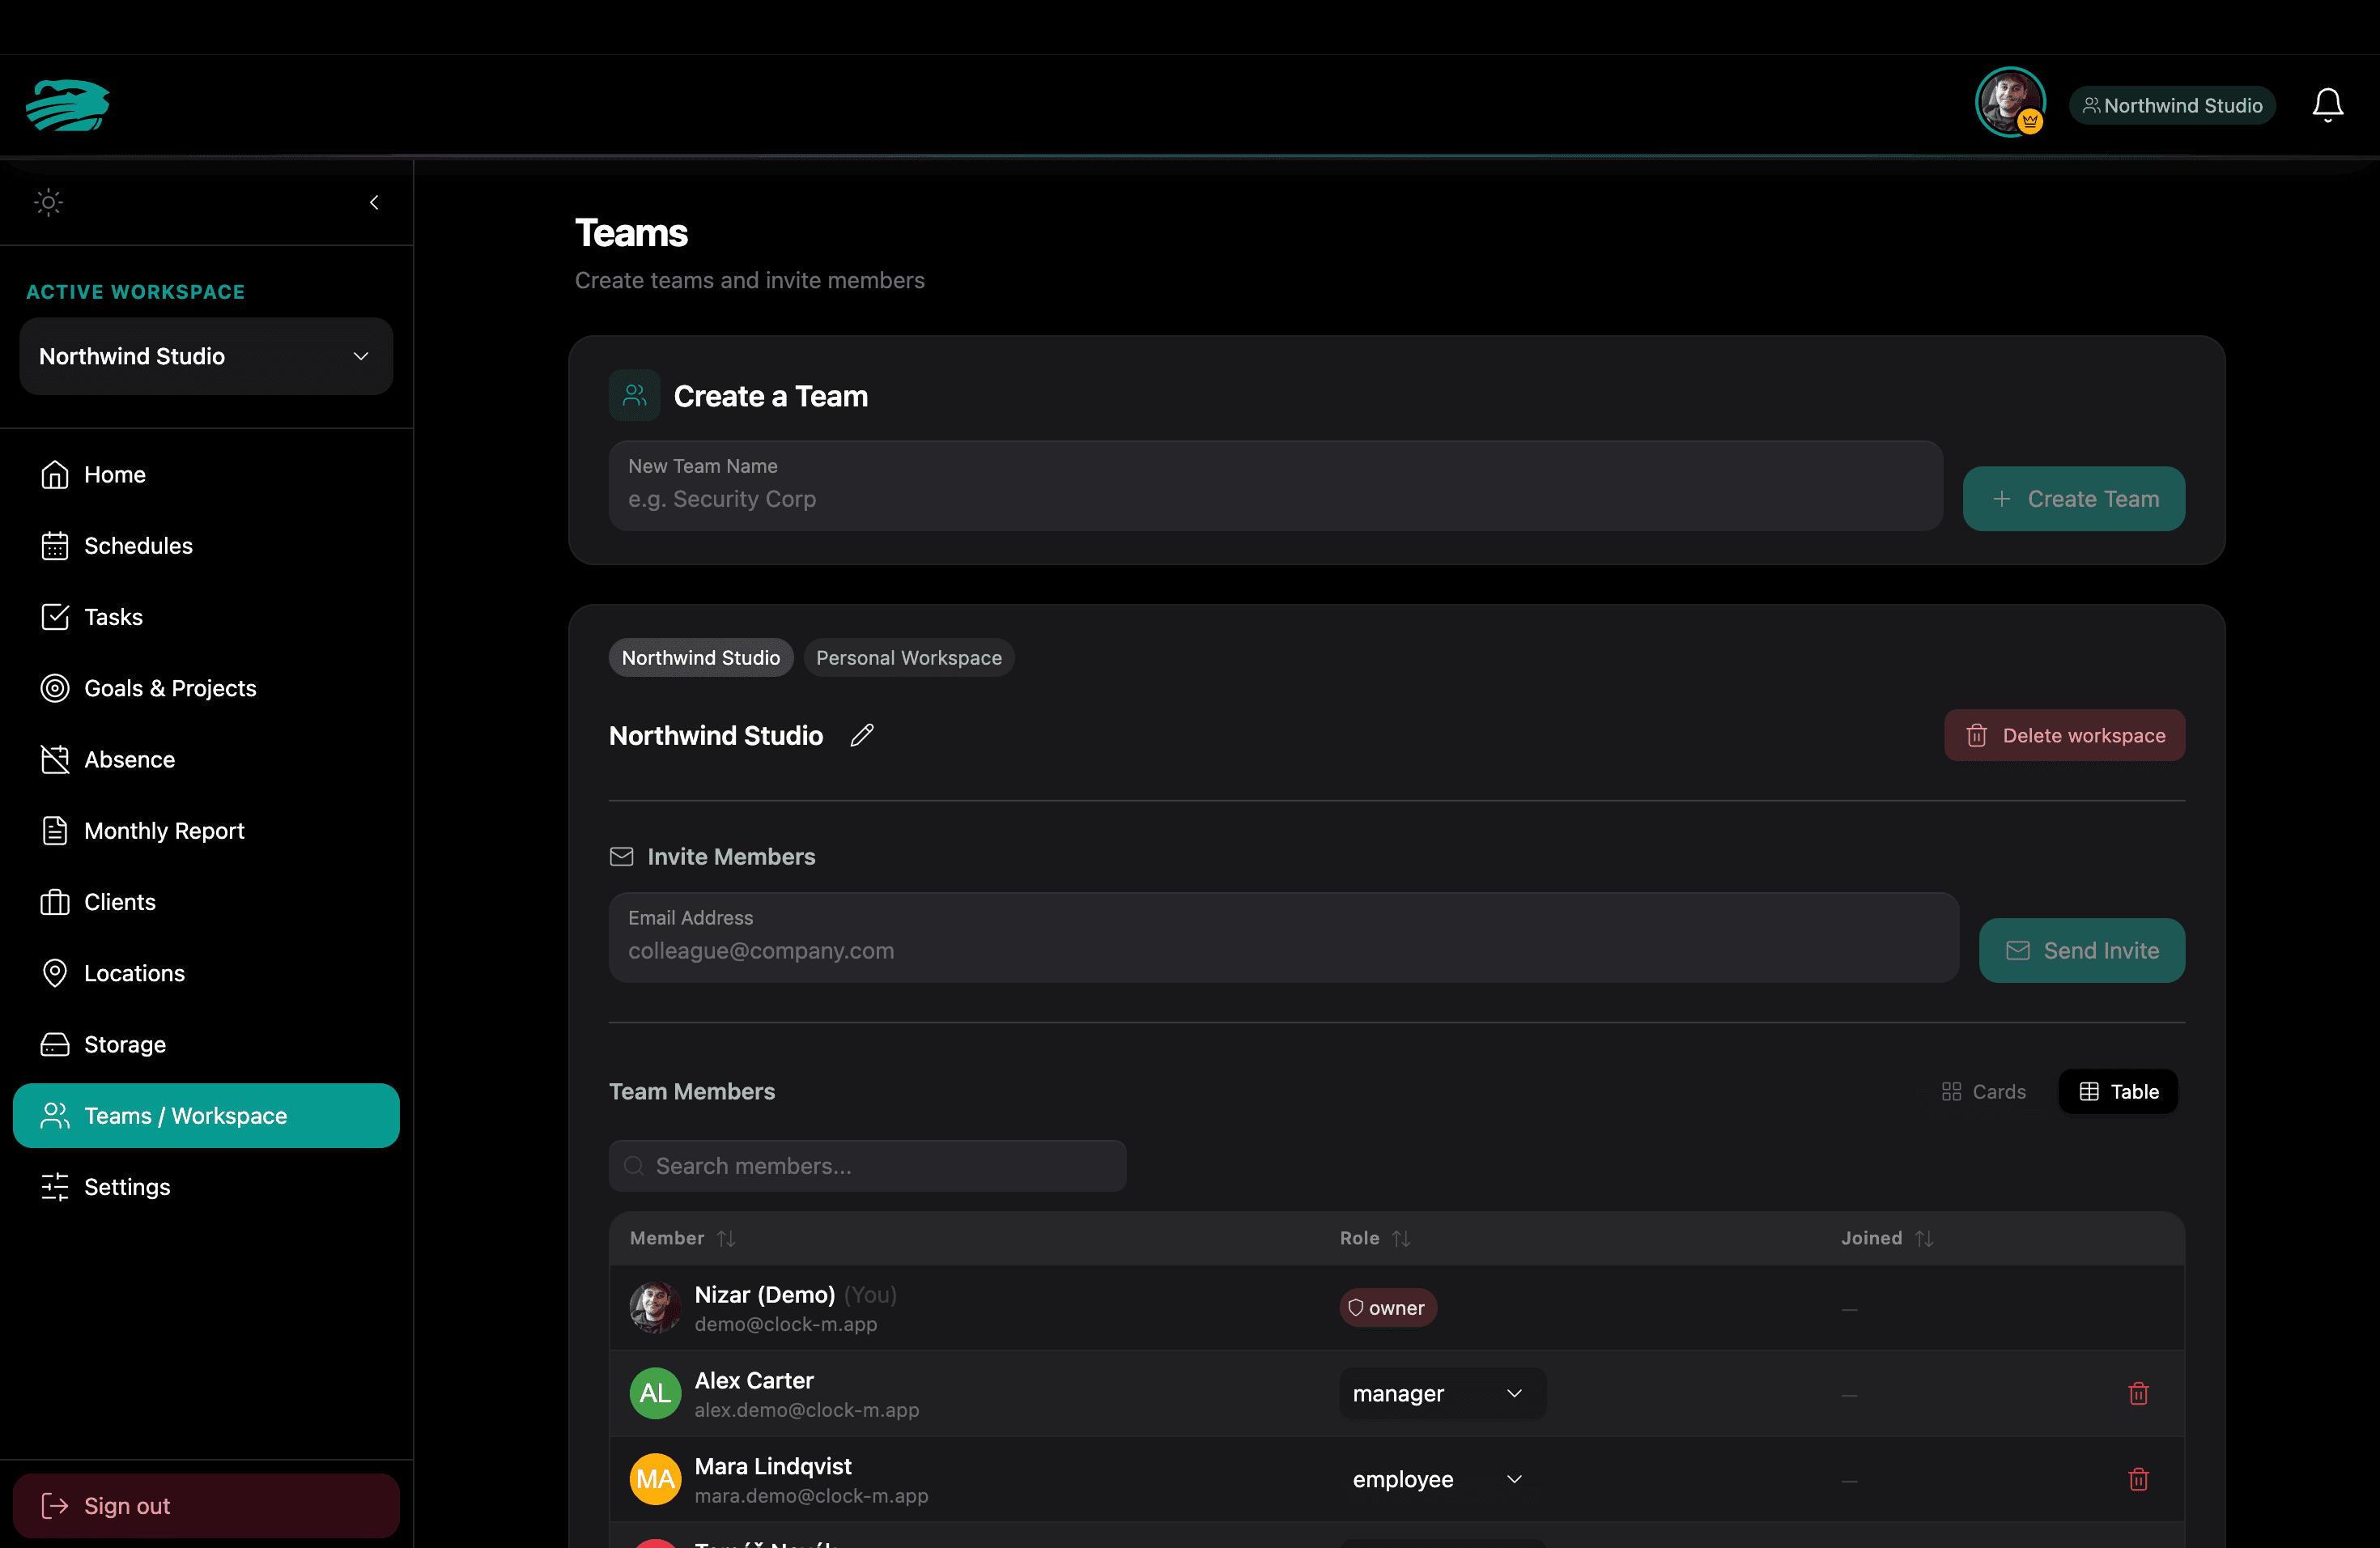The image size is (2380, 1548).
Task: Sort members by Member column
Action: (683, 1238)
